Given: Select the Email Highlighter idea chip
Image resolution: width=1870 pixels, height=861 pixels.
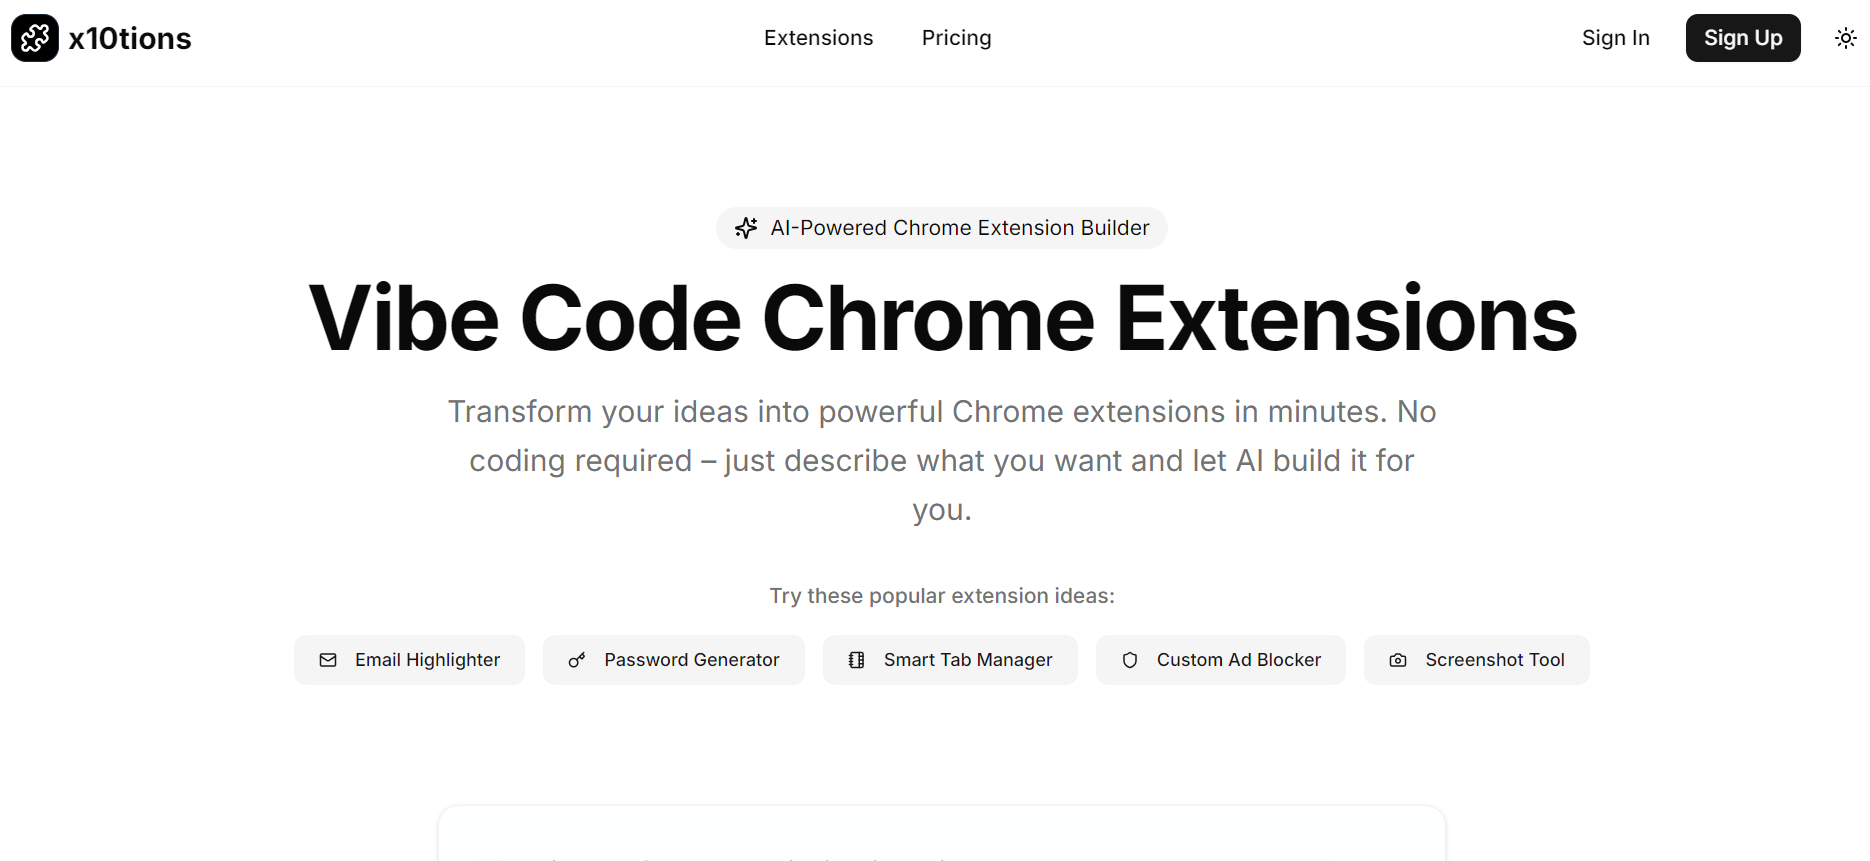Looking at the screenshot, I should (x=409, y=660).
